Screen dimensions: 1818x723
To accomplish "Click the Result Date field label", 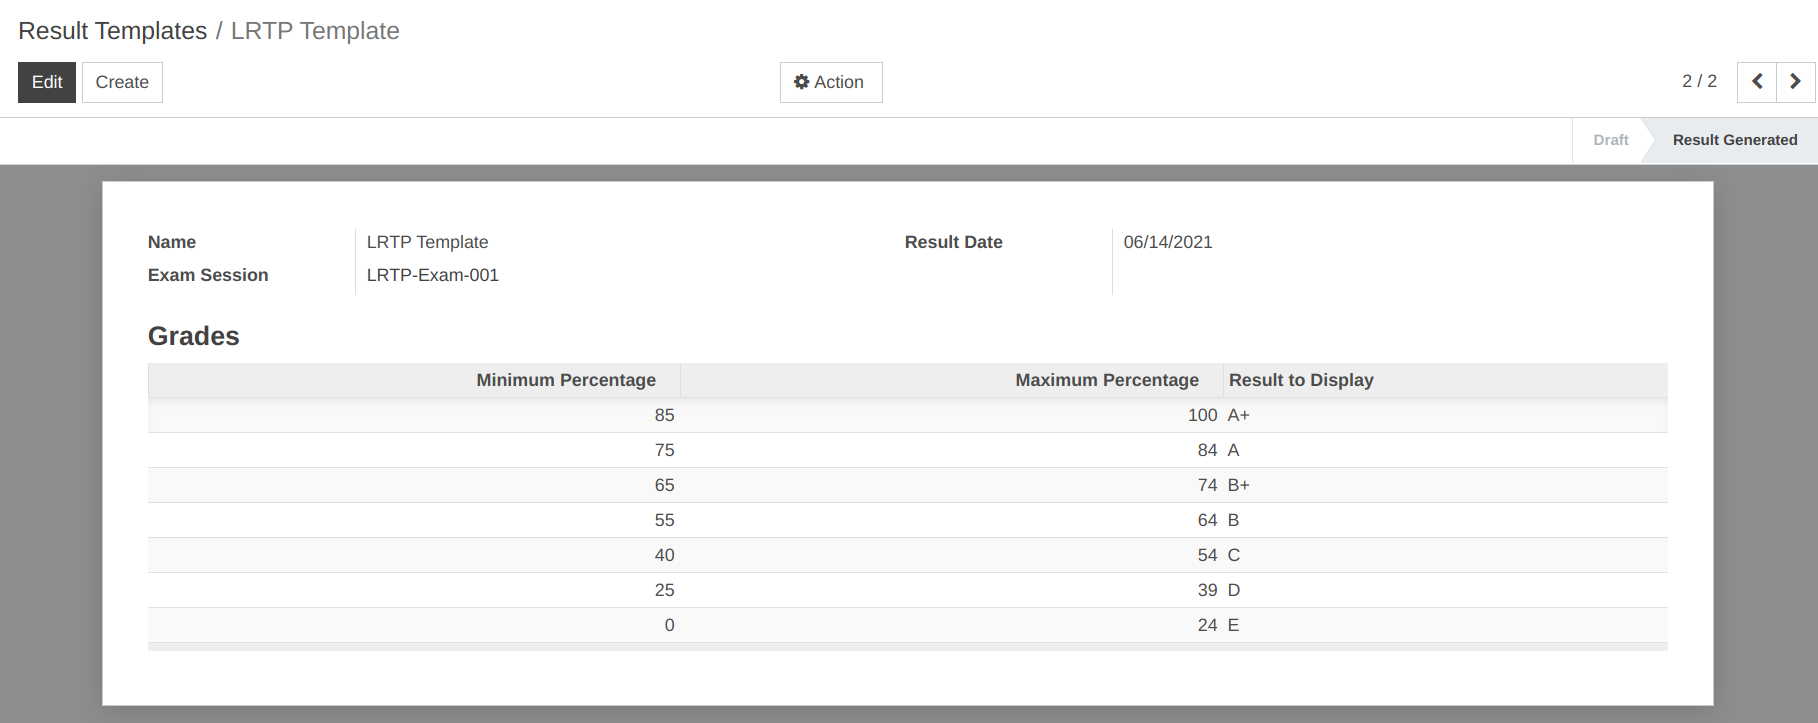I will [x=953, y=242].
